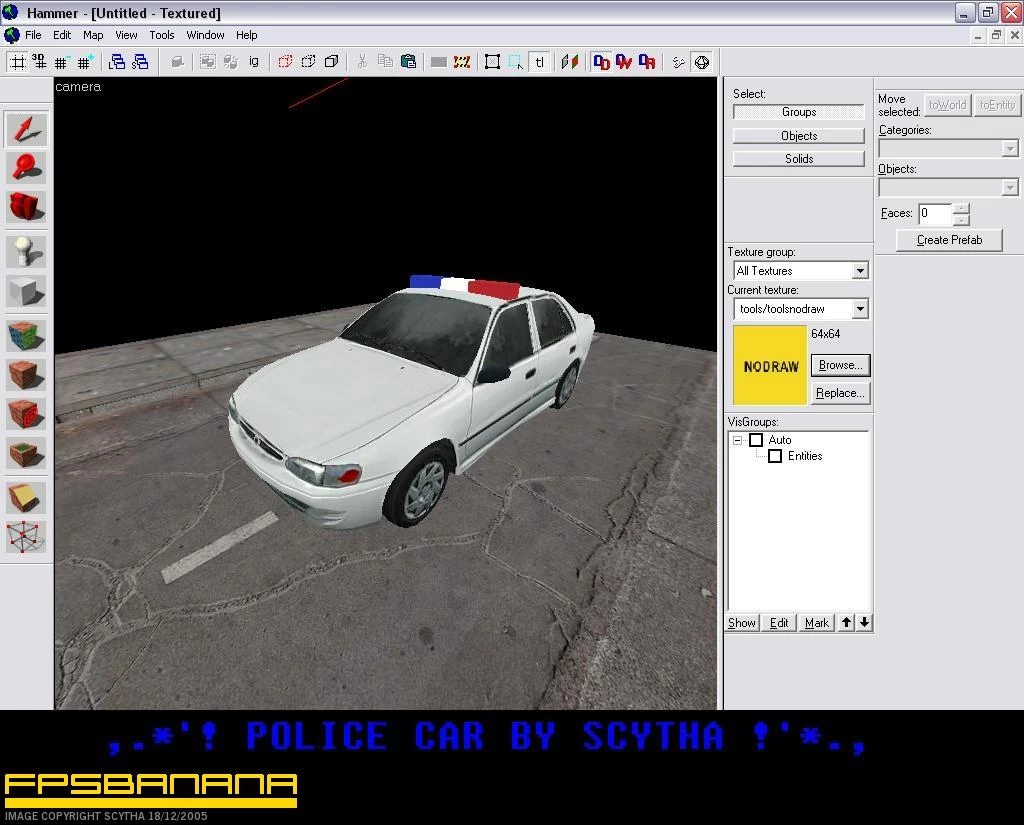Click the Replace... texture button
This screenshot has width=1024, height=825.
840,393
